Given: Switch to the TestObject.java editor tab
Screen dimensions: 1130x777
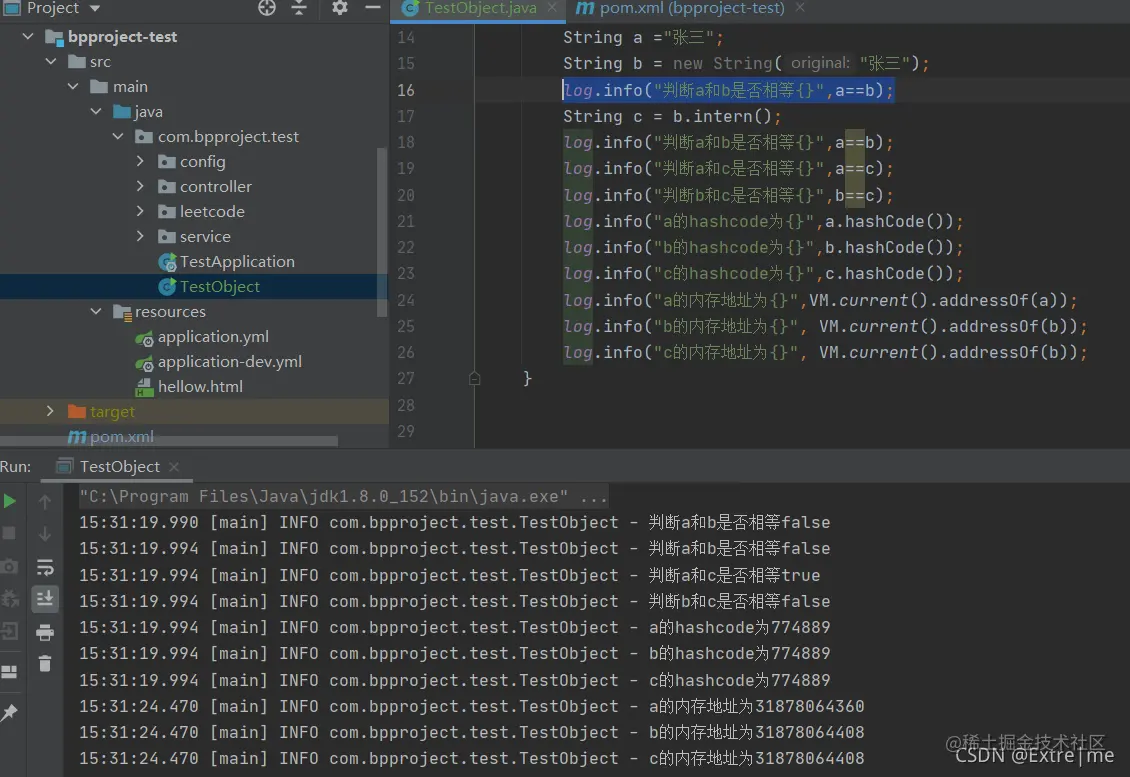Looking at the screenshot, I should pos(479,8).
